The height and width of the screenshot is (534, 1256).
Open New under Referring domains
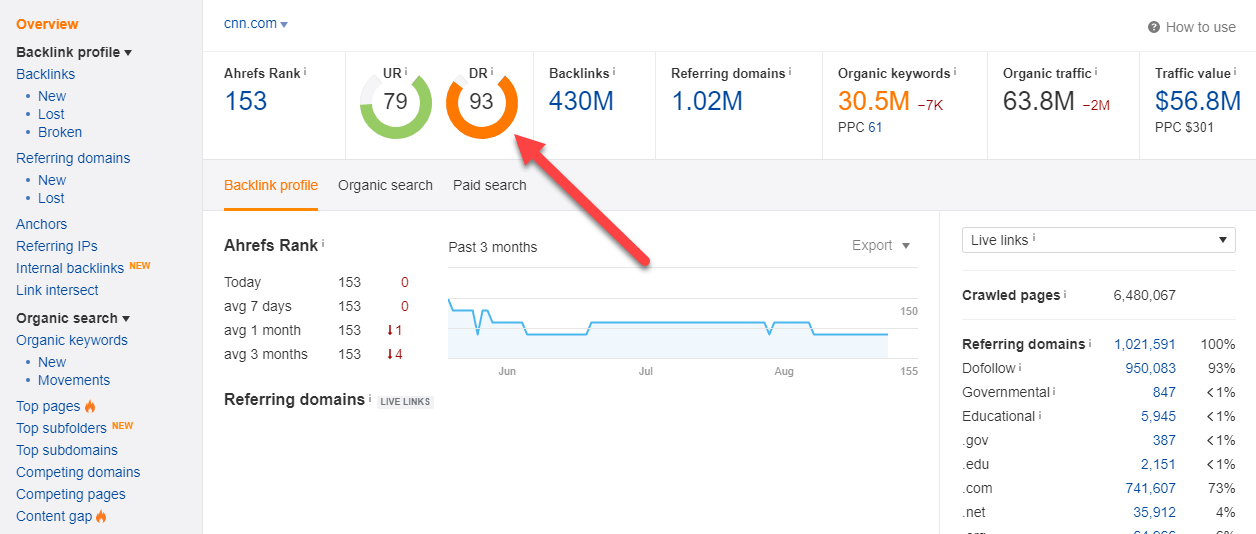[x=52, y=180]
